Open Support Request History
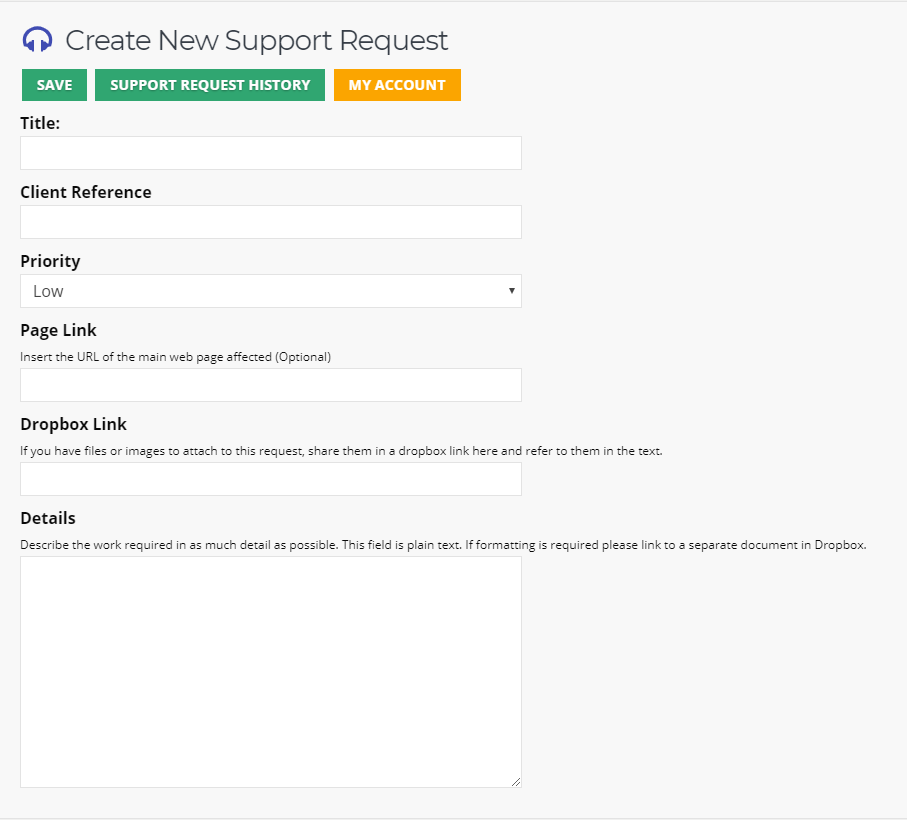The width and height of the screenshot is (907, 820). tap(210, 85)
